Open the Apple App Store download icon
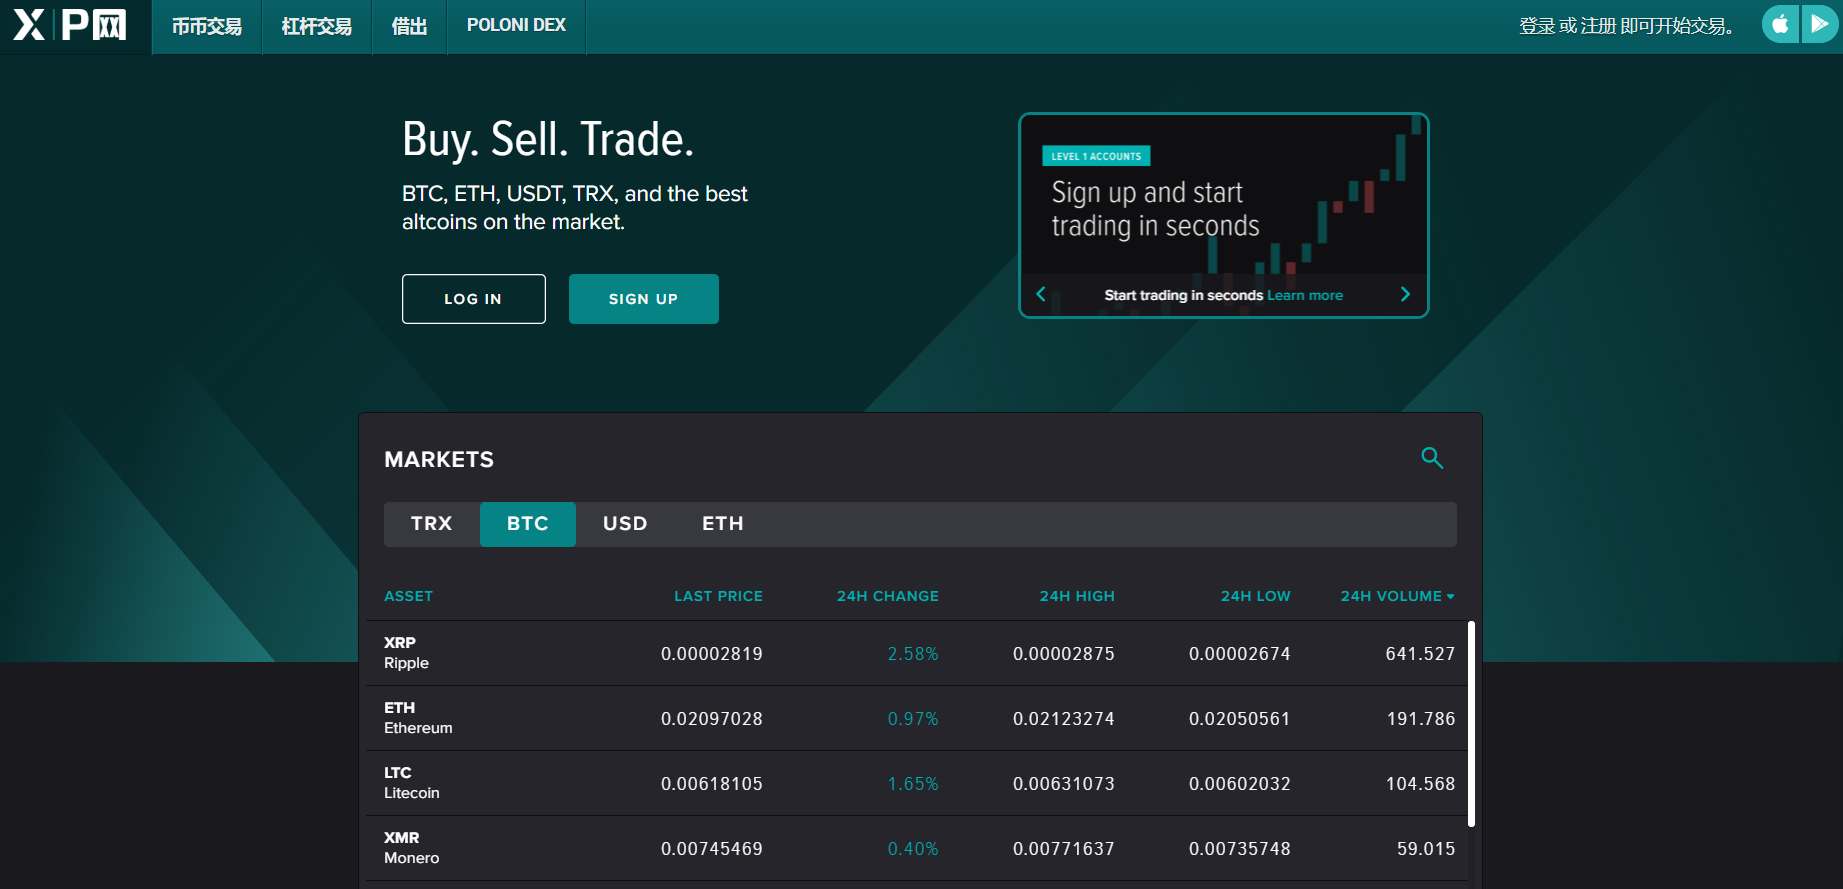This screenshot has height=889, width=1843. click(x=1780, y=24)
